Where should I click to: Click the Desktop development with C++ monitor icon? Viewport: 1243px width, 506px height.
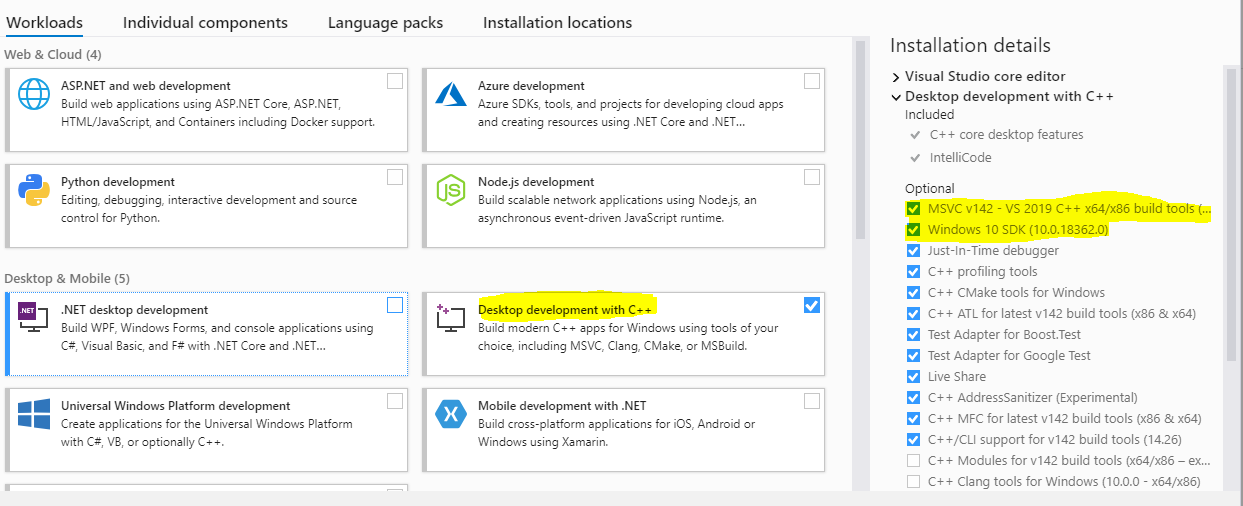(x=451, y=319)
